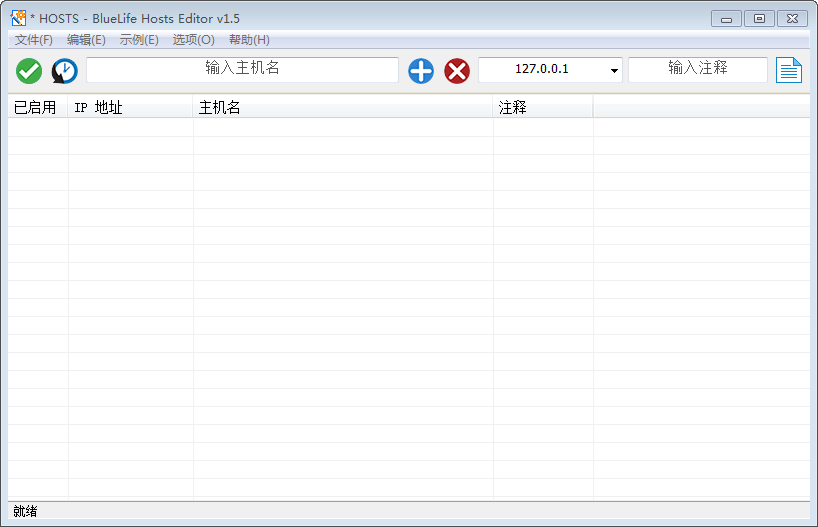Click the blue document icon in toolbar
Screen dimensions: 818x527
pyautogui.click(x=789, y=70)
